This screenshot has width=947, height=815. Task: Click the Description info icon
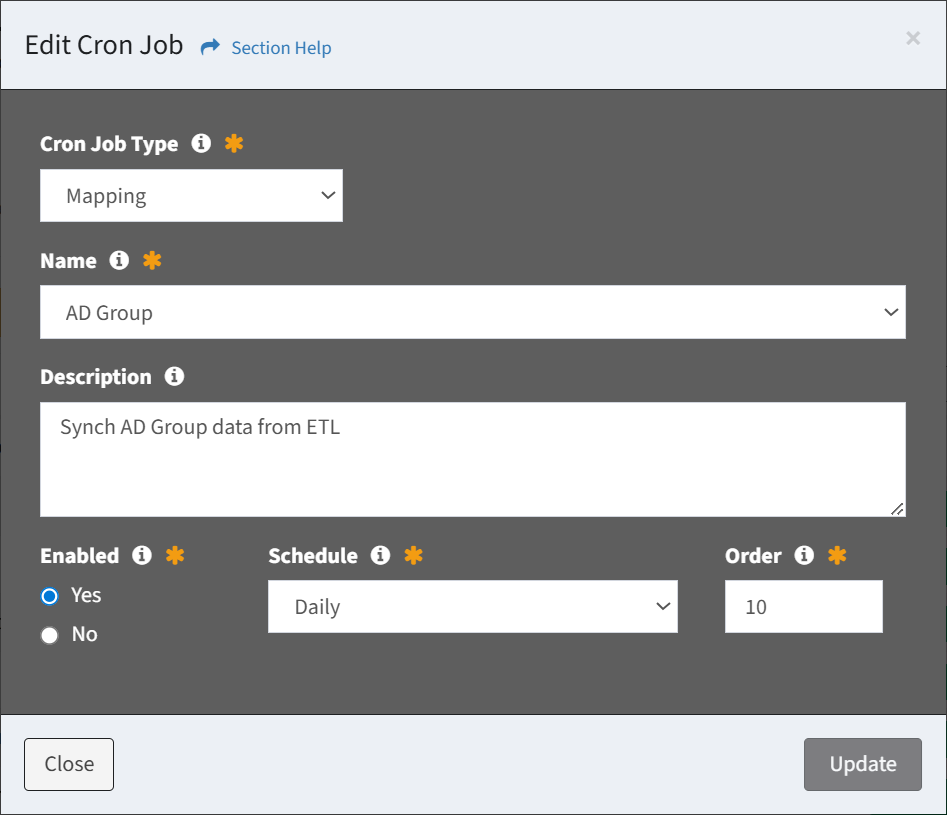pos(174,376)
